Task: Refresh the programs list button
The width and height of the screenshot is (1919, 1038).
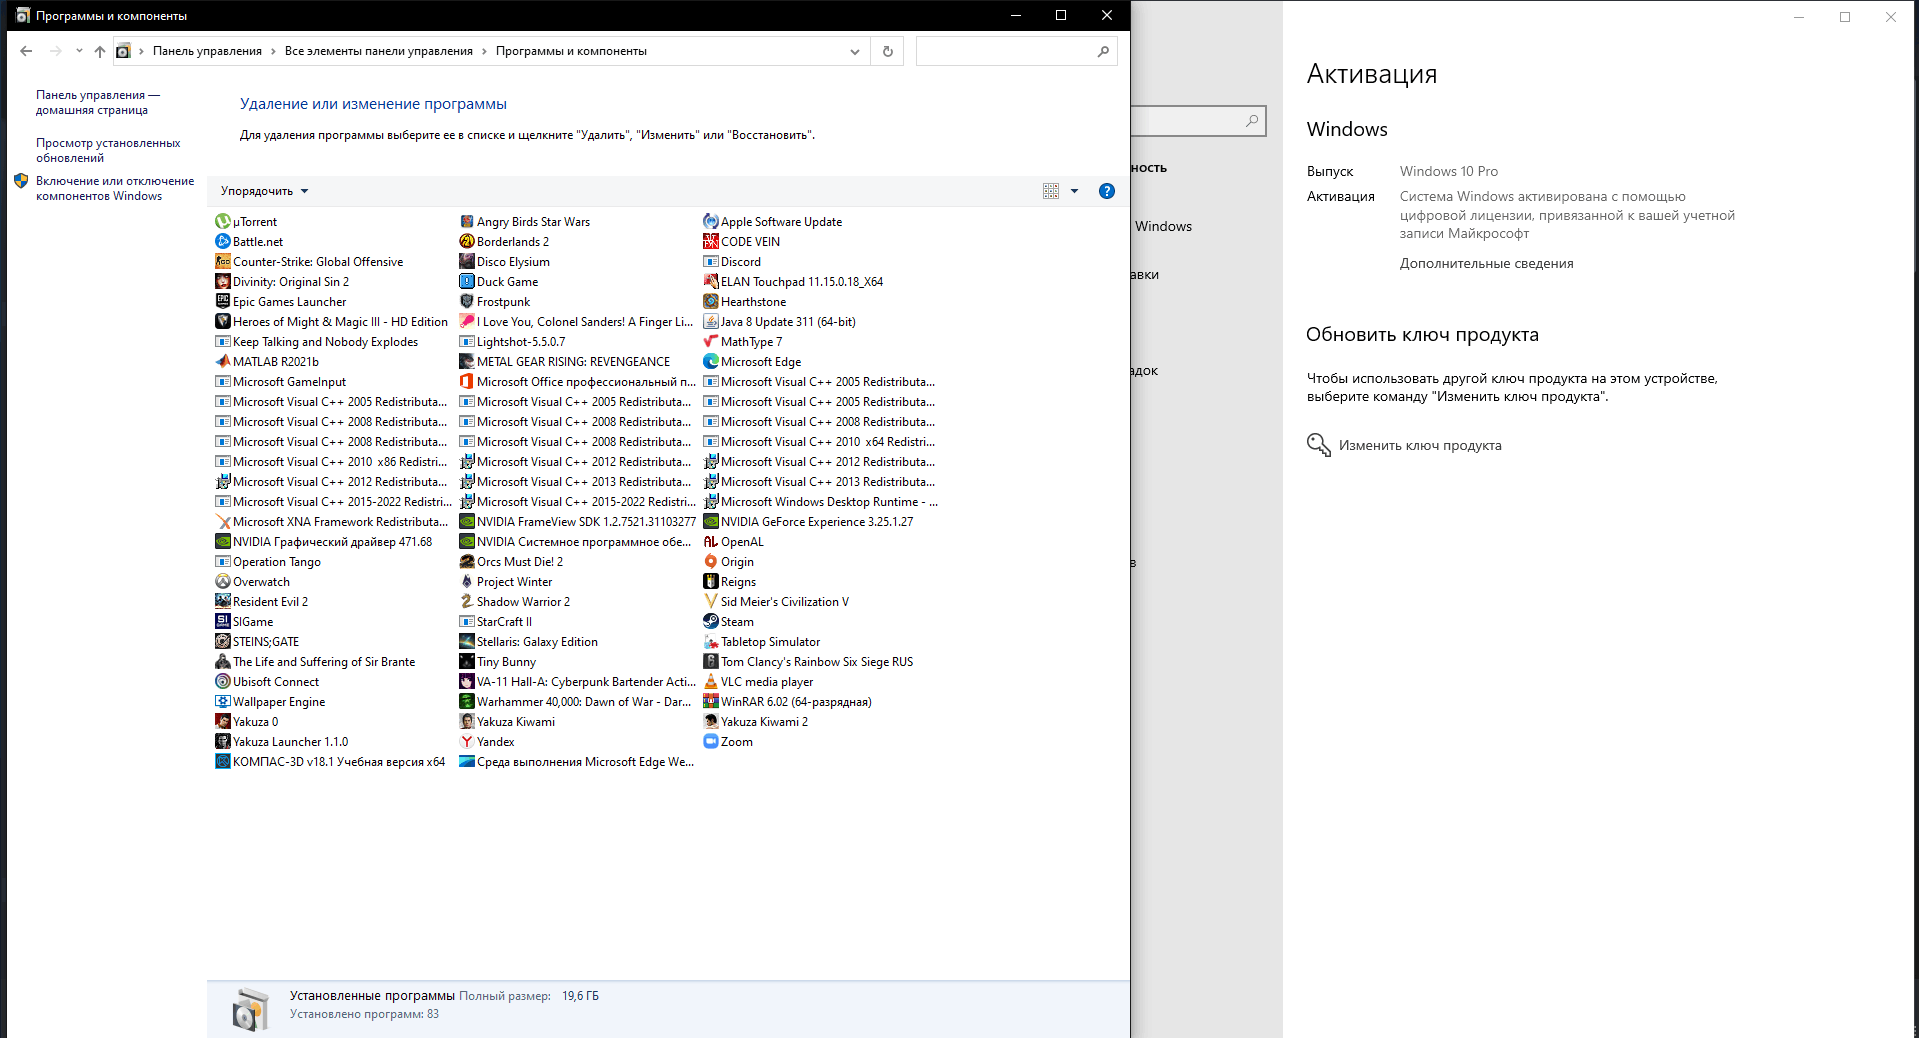Action: tap(888, 51)
